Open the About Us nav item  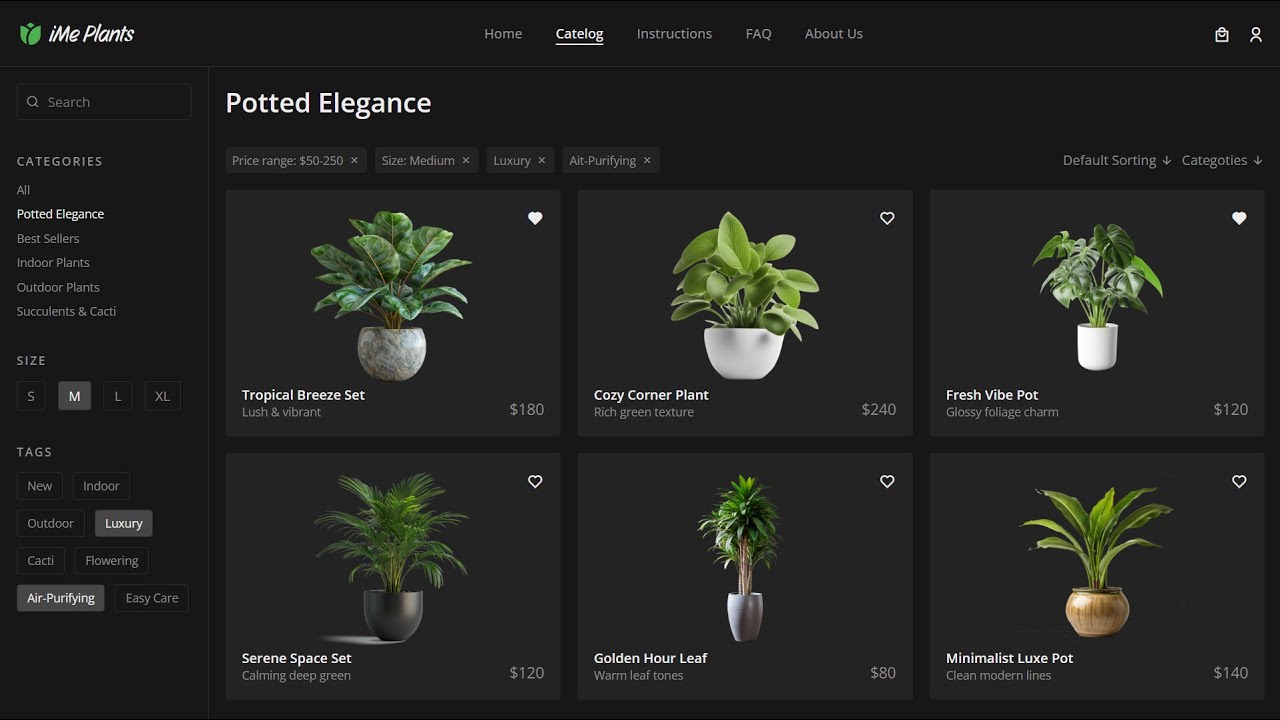pyautogui.click(x=834, y=34)
